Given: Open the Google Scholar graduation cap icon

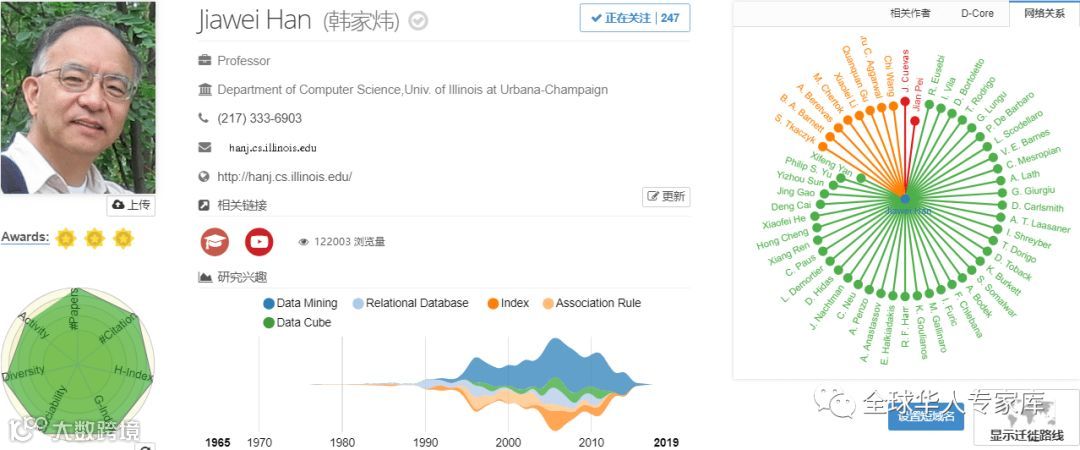Looking at the screenshot, I should (x=215, y=241).
